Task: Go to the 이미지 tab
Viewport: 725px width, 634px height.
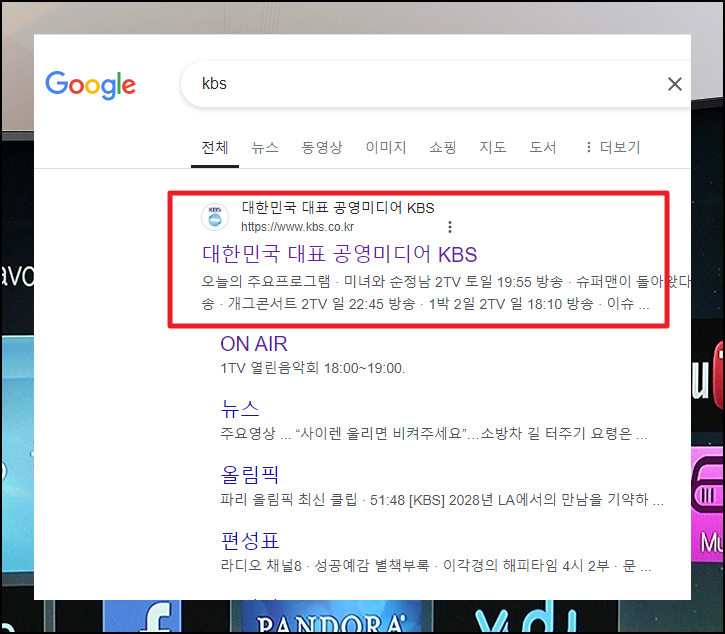Action: 386,148
